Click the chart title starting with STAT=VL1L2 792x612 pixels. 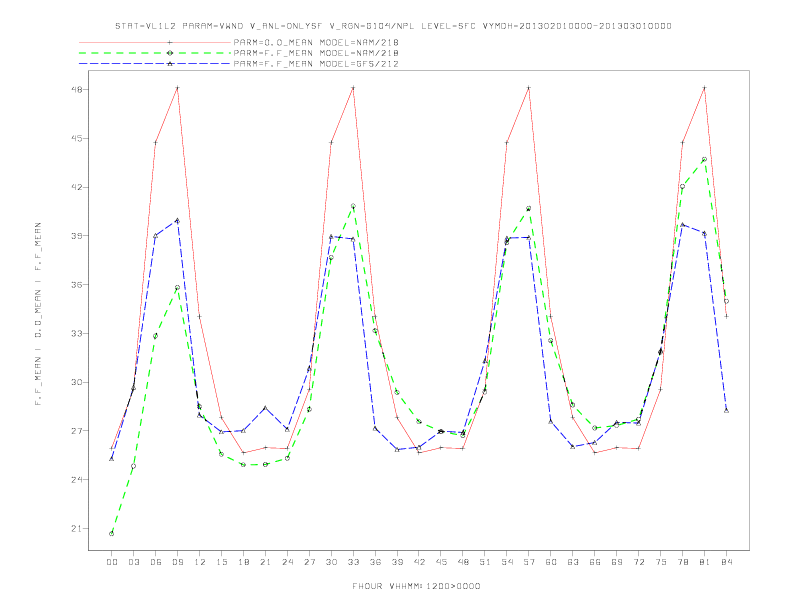(393, 26)
